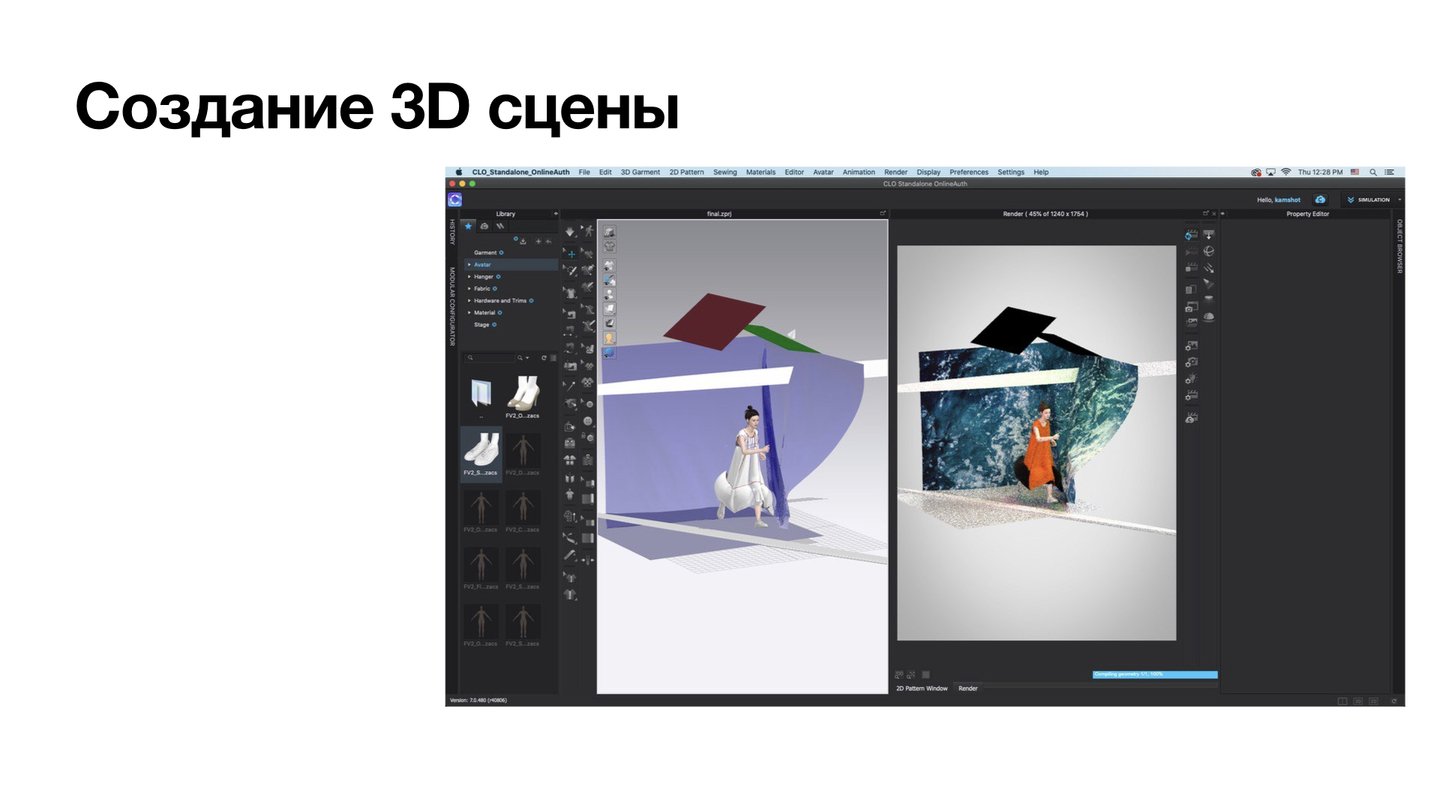Image resolution: width=1440 pixels, height=810 pixels.
Task: Click the gear icon beside Stage
Action: (x=494, y=325)
